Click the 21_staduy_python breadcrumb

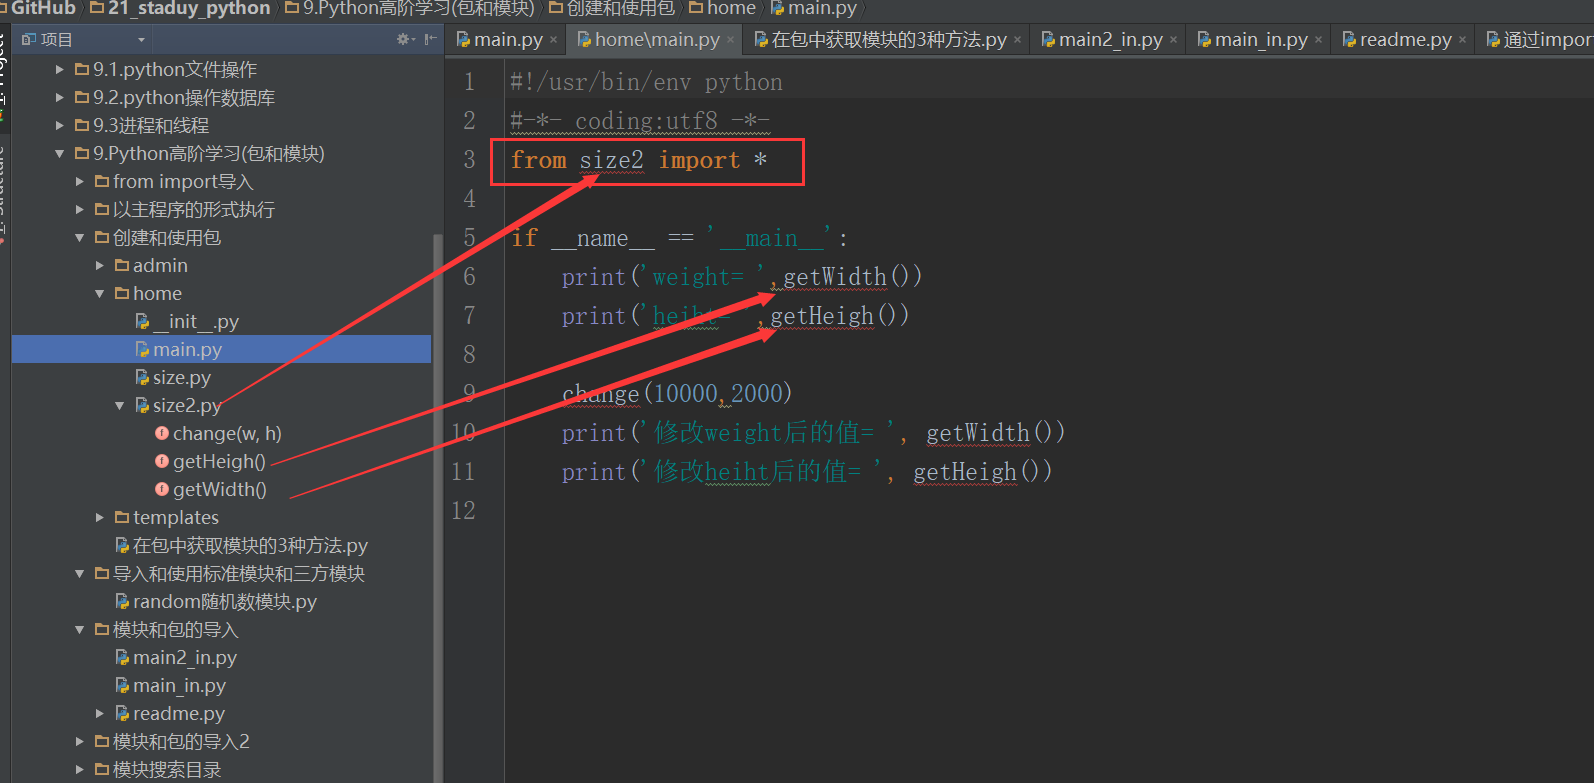[x=188, y=8]
